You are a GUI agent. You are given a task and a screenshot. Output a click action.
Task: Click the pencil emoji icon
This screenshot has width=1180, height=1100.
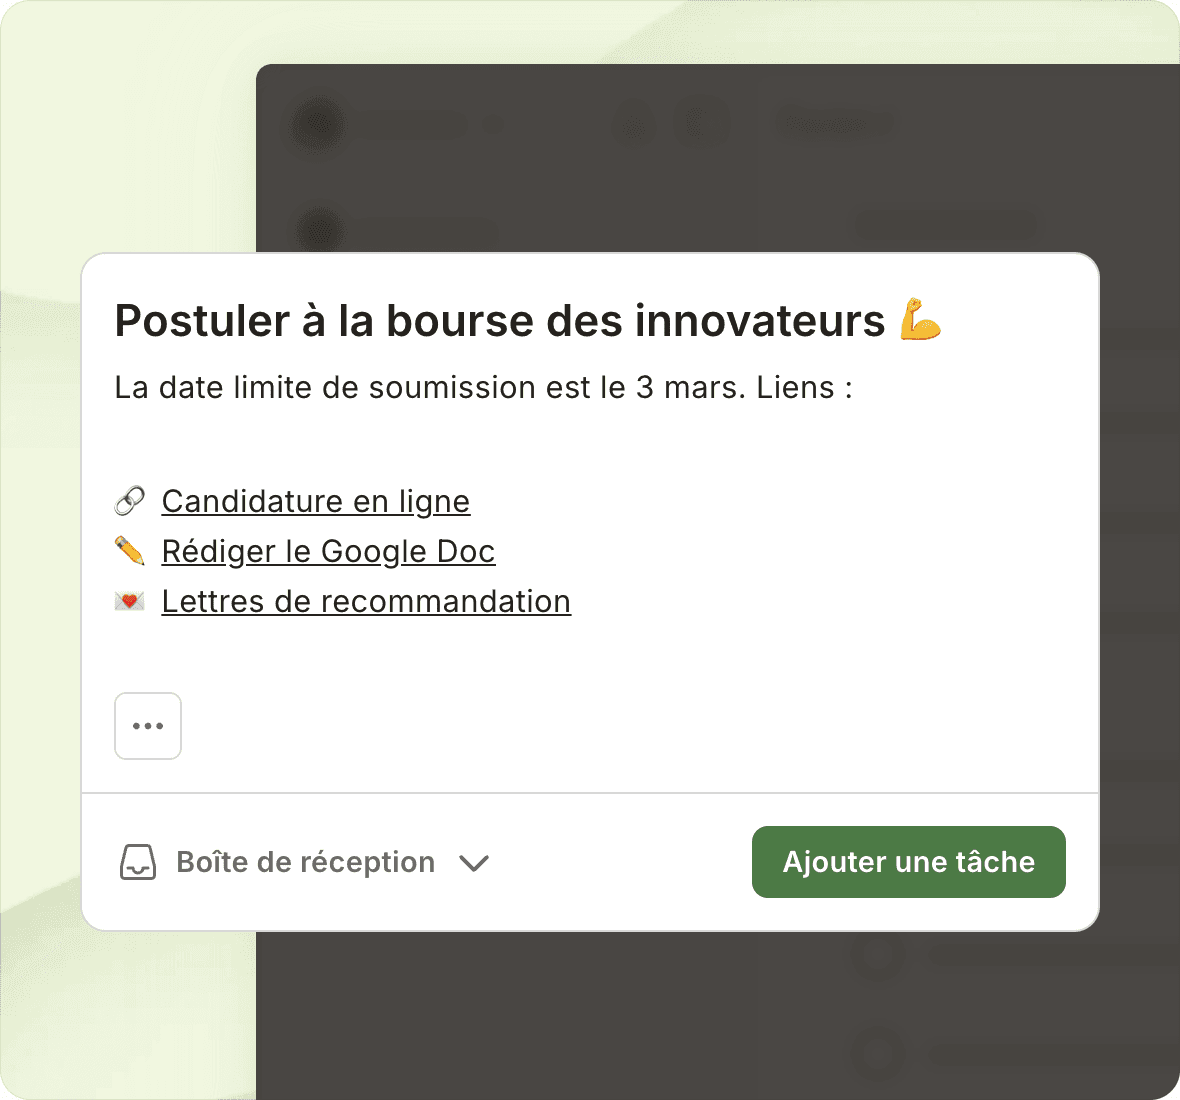point(130,551)
